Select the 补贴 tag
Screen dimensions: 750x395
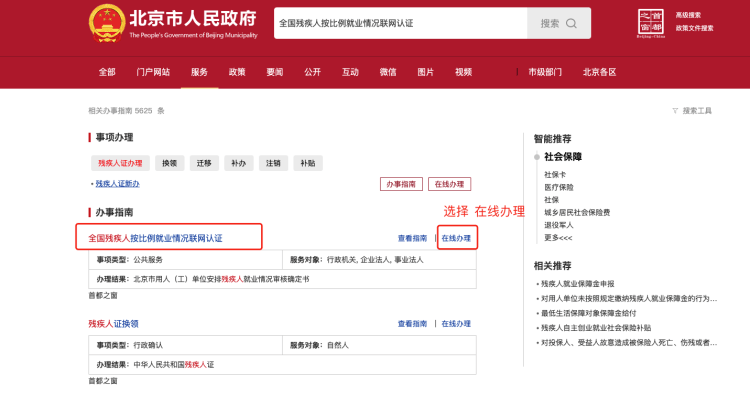[x=308, y=163]
